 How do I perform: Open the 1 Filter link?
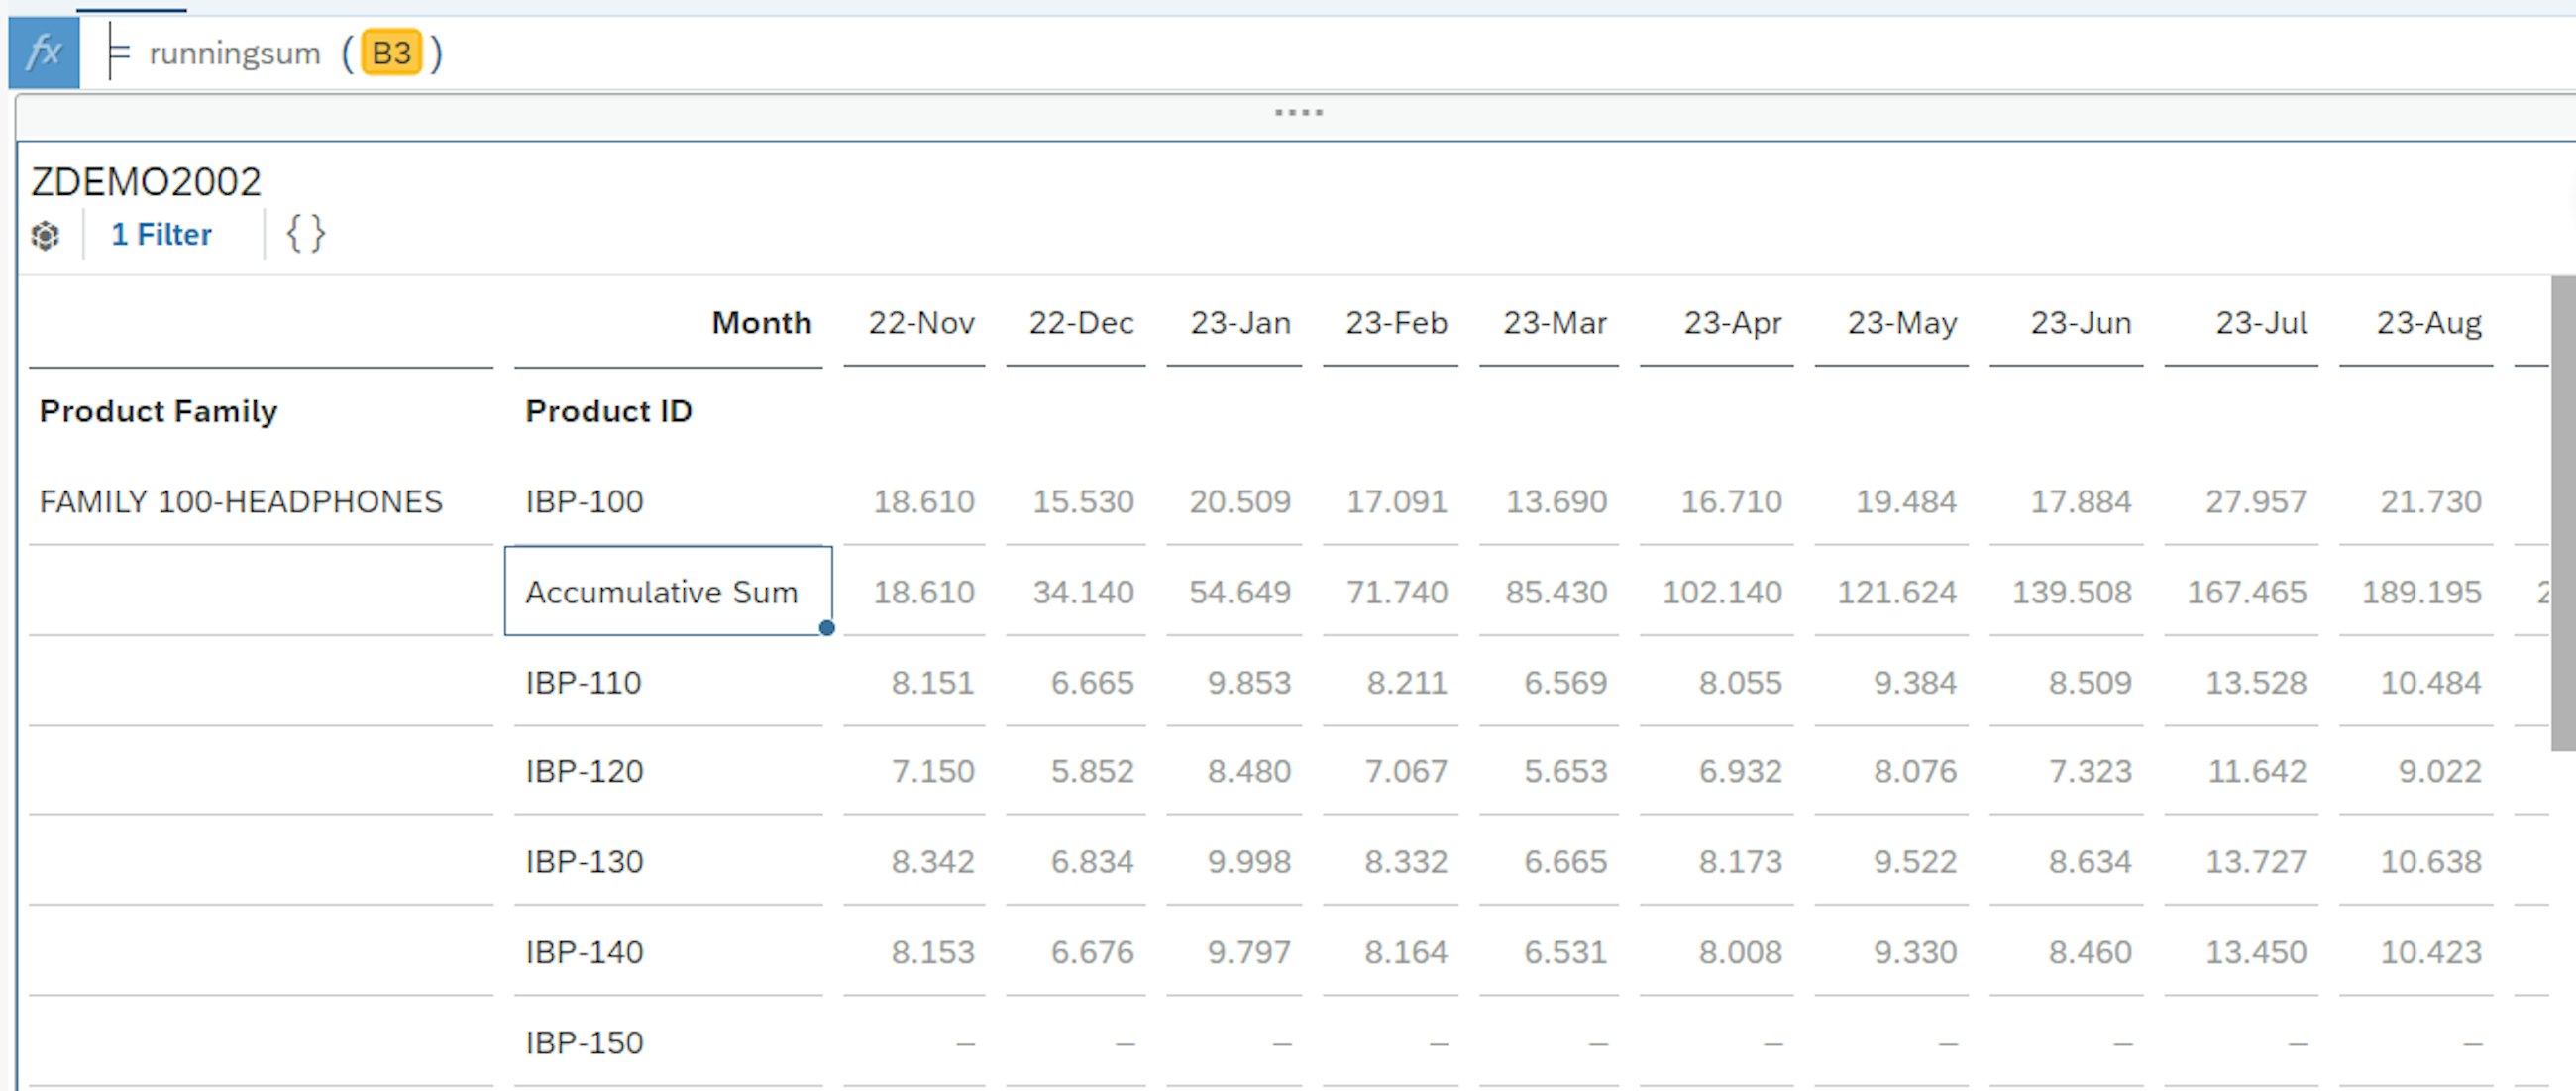coord(161,234)
